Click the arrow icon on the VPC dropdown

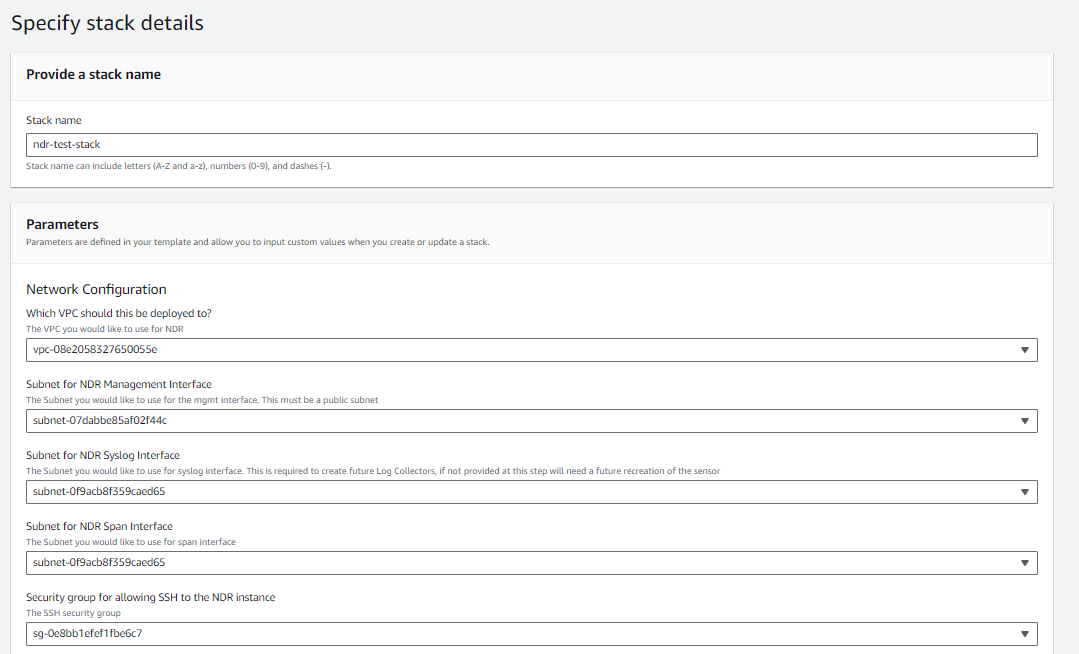pyautogui.click(x=1024, y=350)
